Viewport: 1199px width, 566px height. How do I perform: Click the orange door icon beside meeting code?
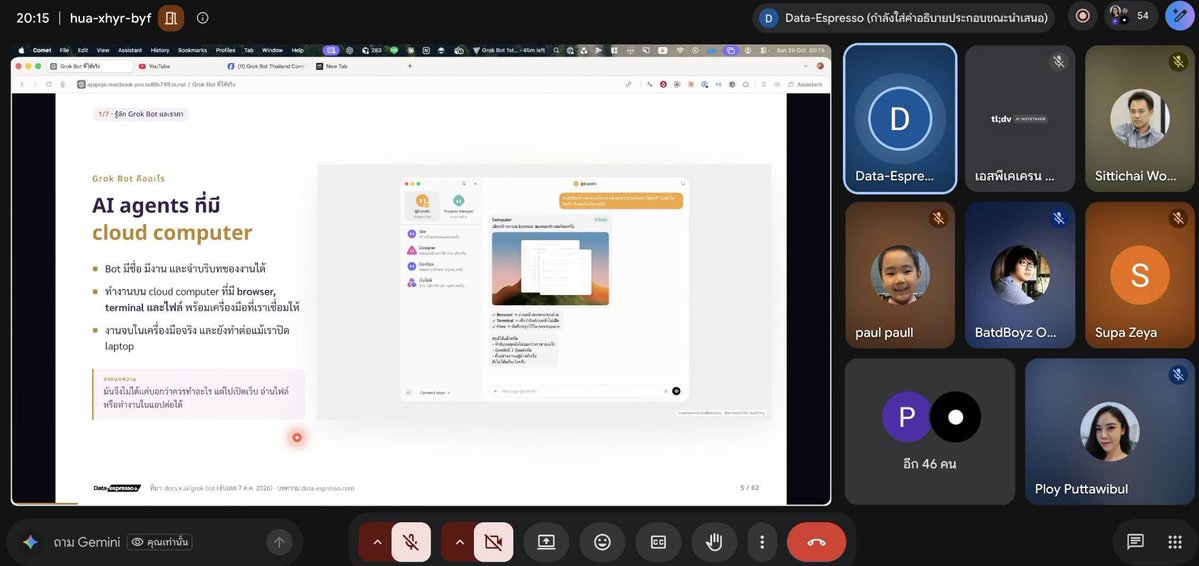pos(171,18)
